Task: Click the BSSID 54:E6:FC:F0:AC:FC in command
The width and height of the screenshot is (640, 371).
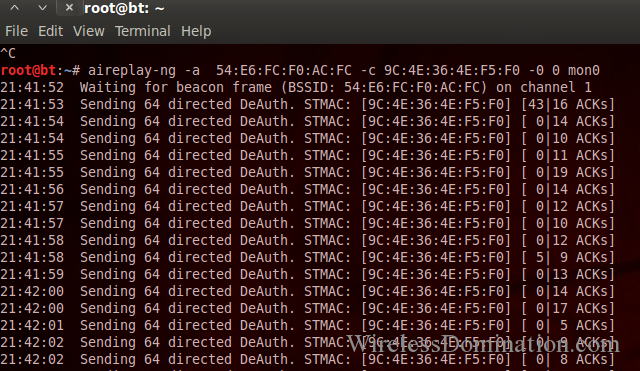Action: click(284, 70)
